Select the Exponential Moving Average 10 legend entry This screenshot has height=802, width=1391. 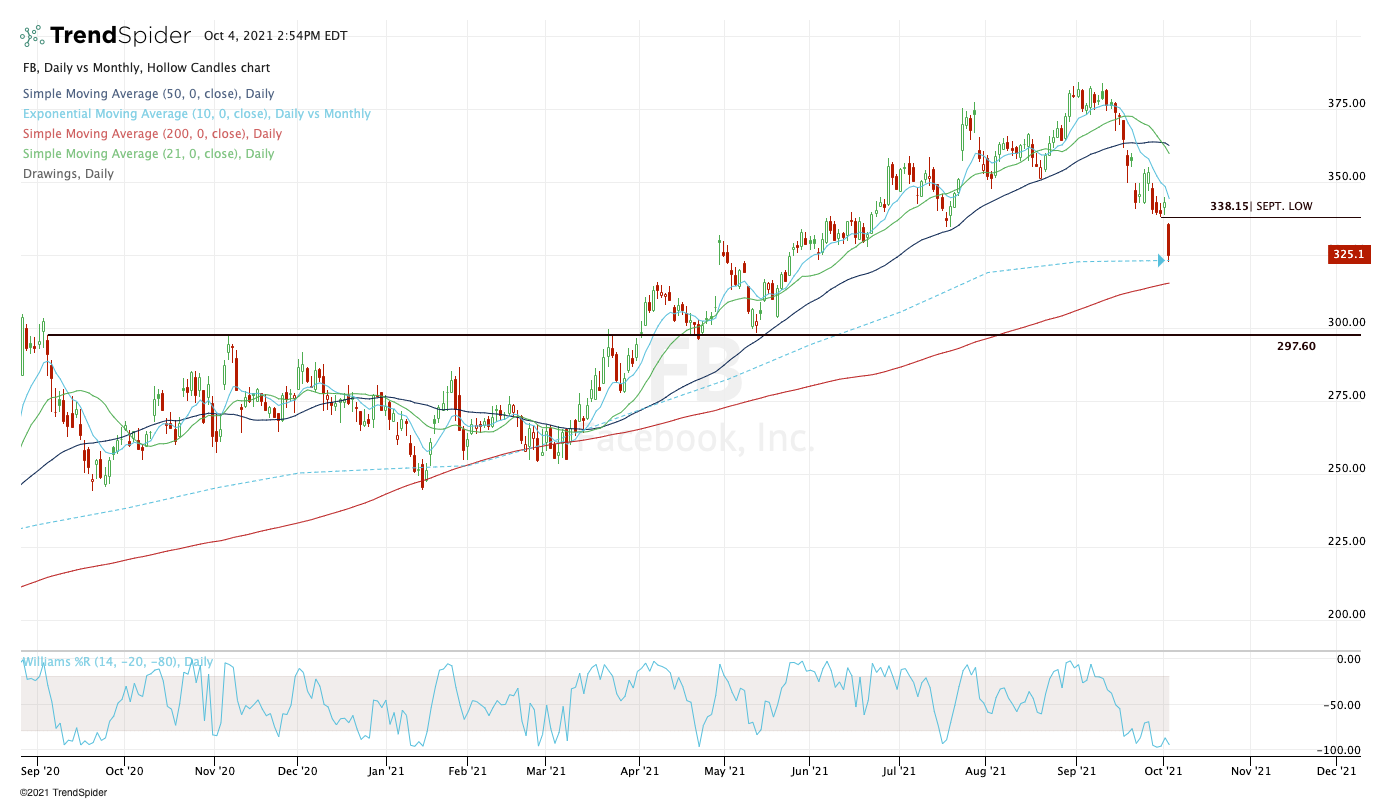[x=196, y=114]
